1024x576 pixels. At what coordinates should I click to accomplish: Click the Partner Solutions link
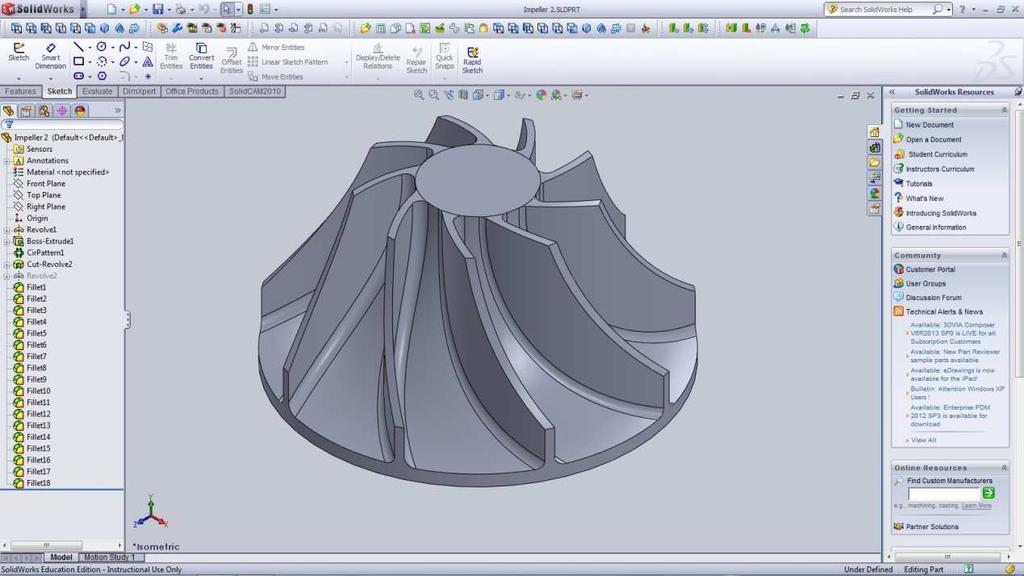(x=932, y=526)
